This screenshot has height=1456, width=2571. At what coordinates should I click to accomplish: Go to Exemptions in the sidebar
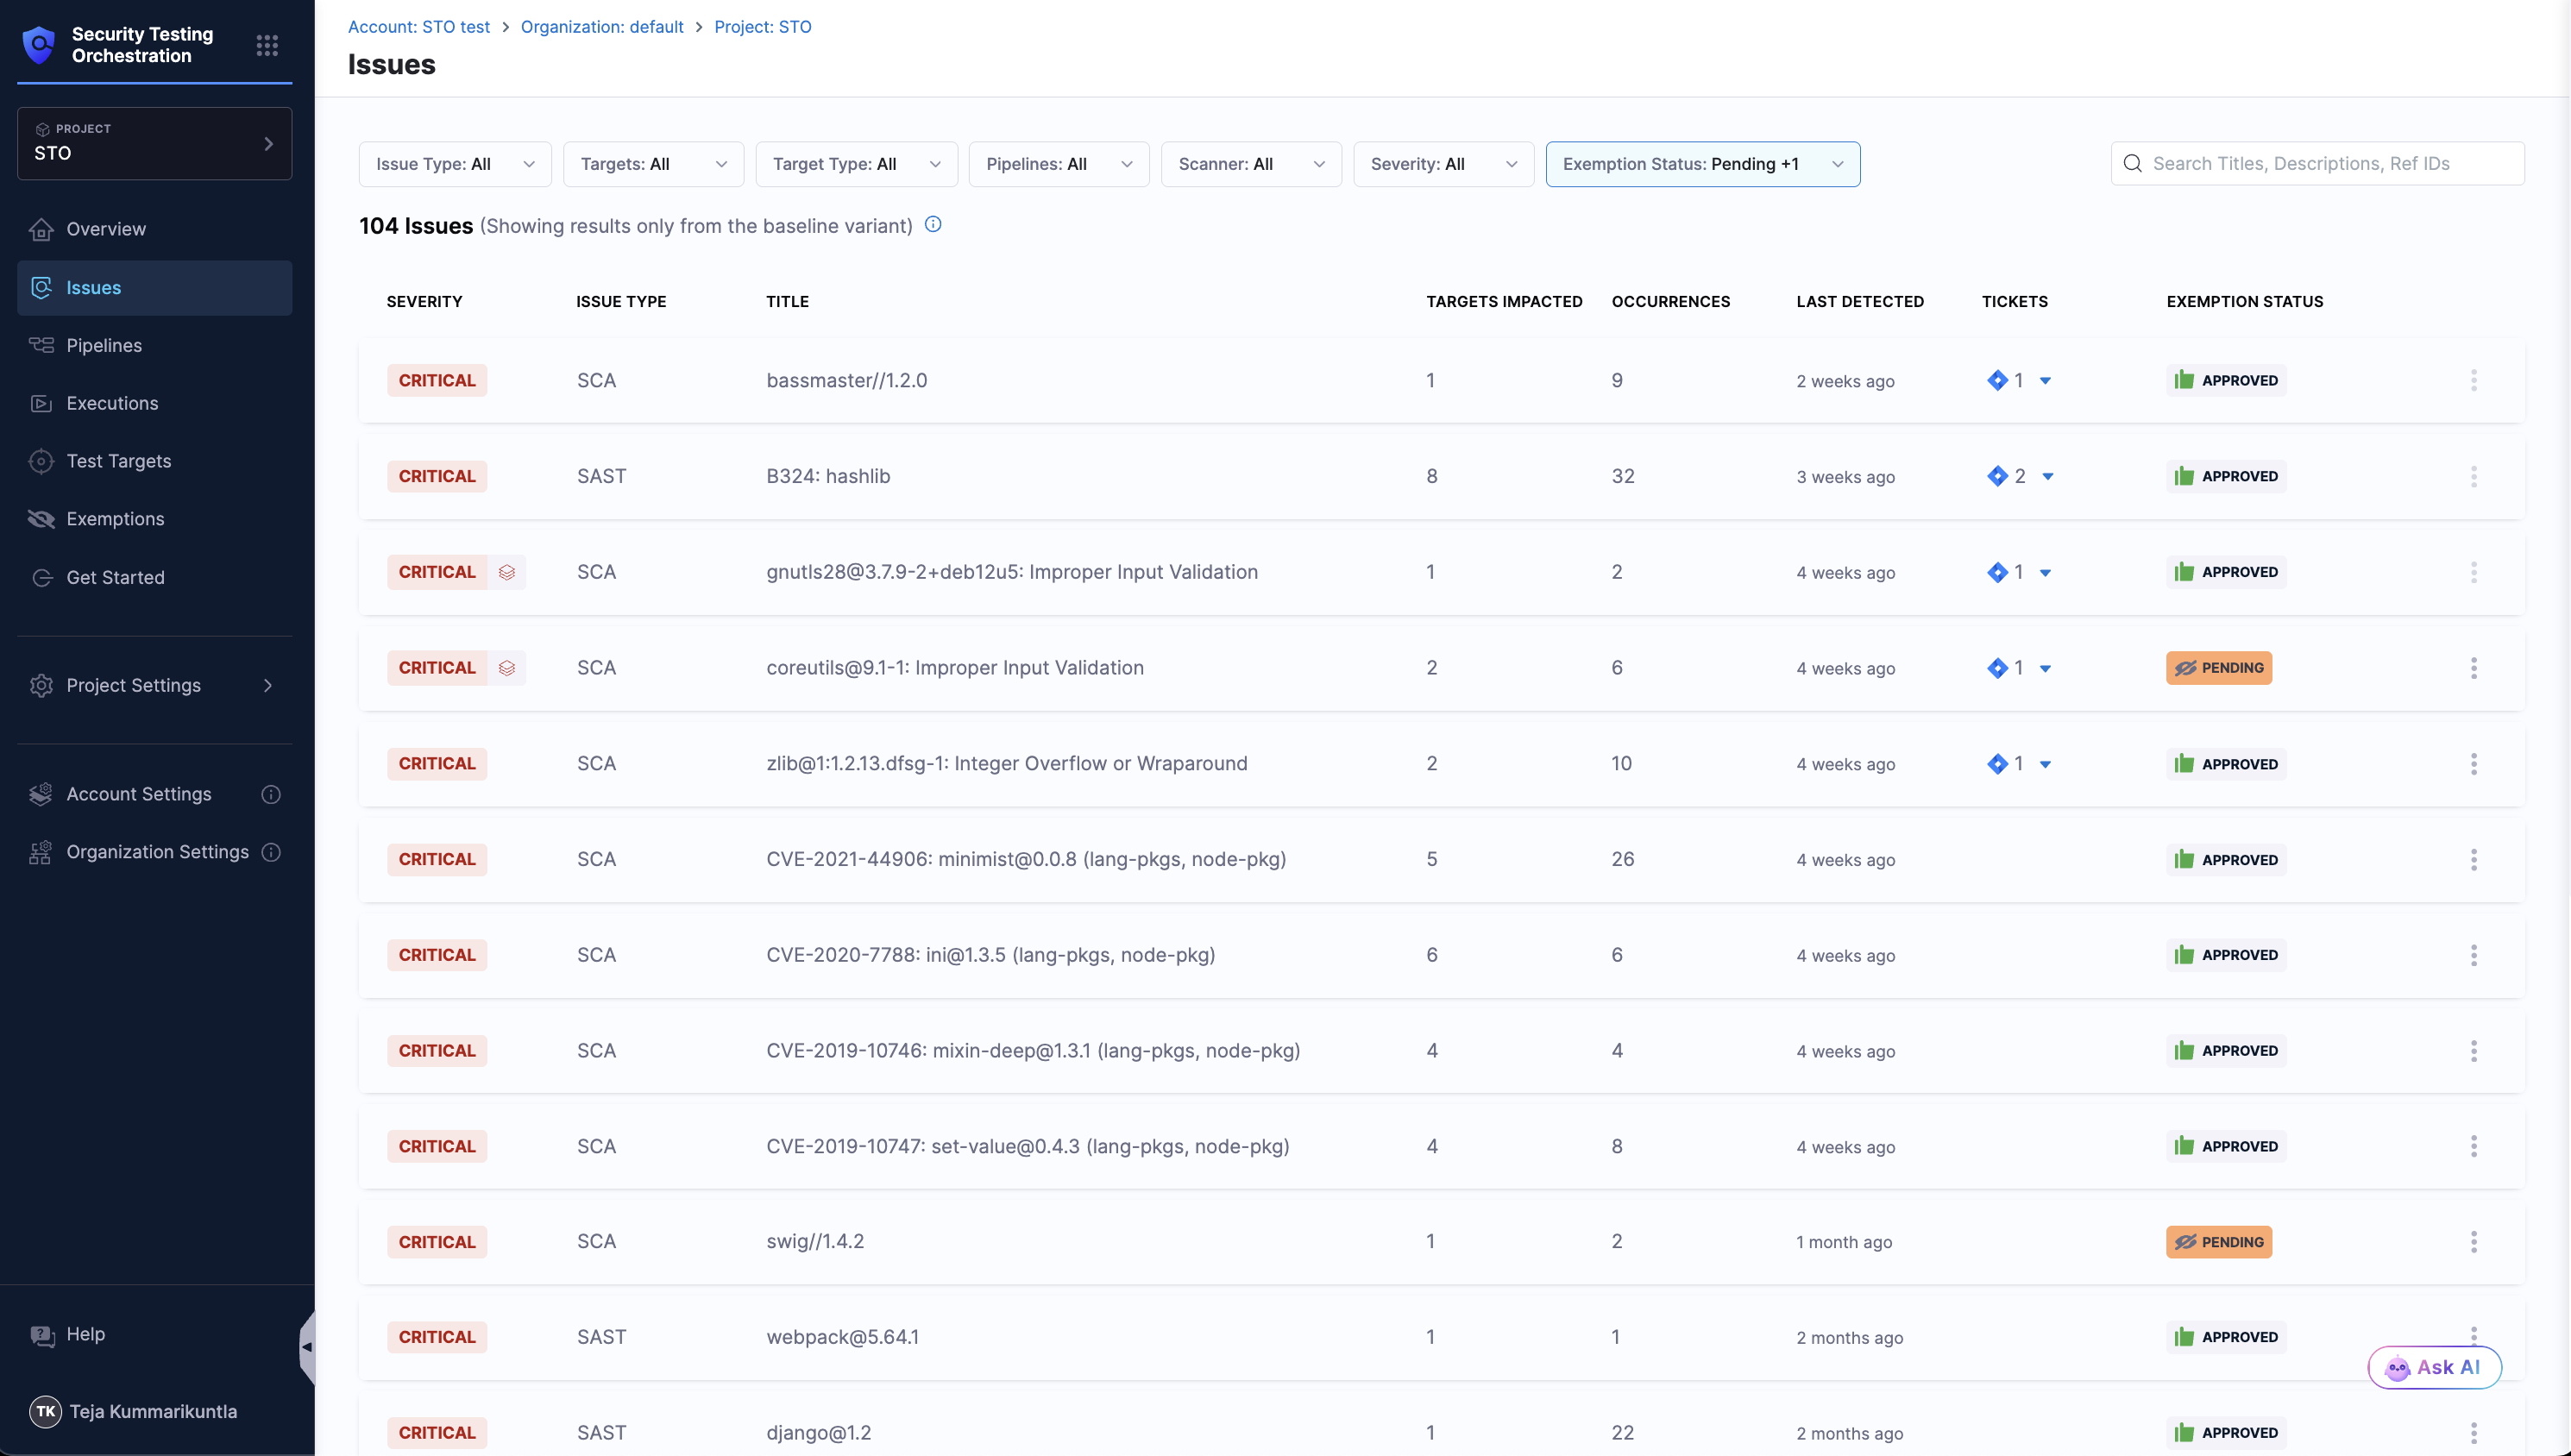click(x=115, y=519)
